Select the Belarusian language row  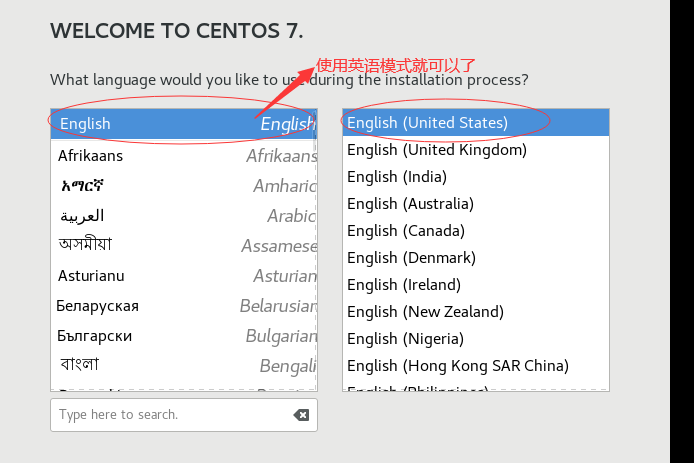(184, 306)
